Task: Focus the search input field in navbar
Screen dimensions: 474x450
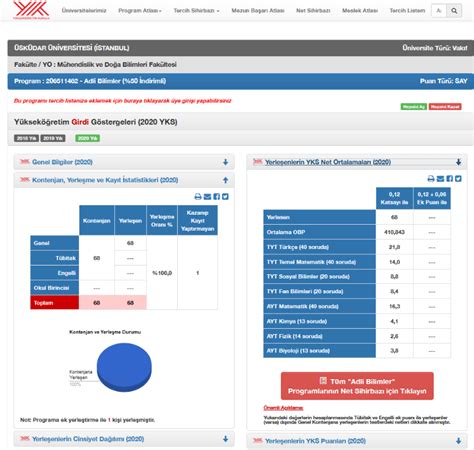Action: pyautogui.click(x=439, y=11)
